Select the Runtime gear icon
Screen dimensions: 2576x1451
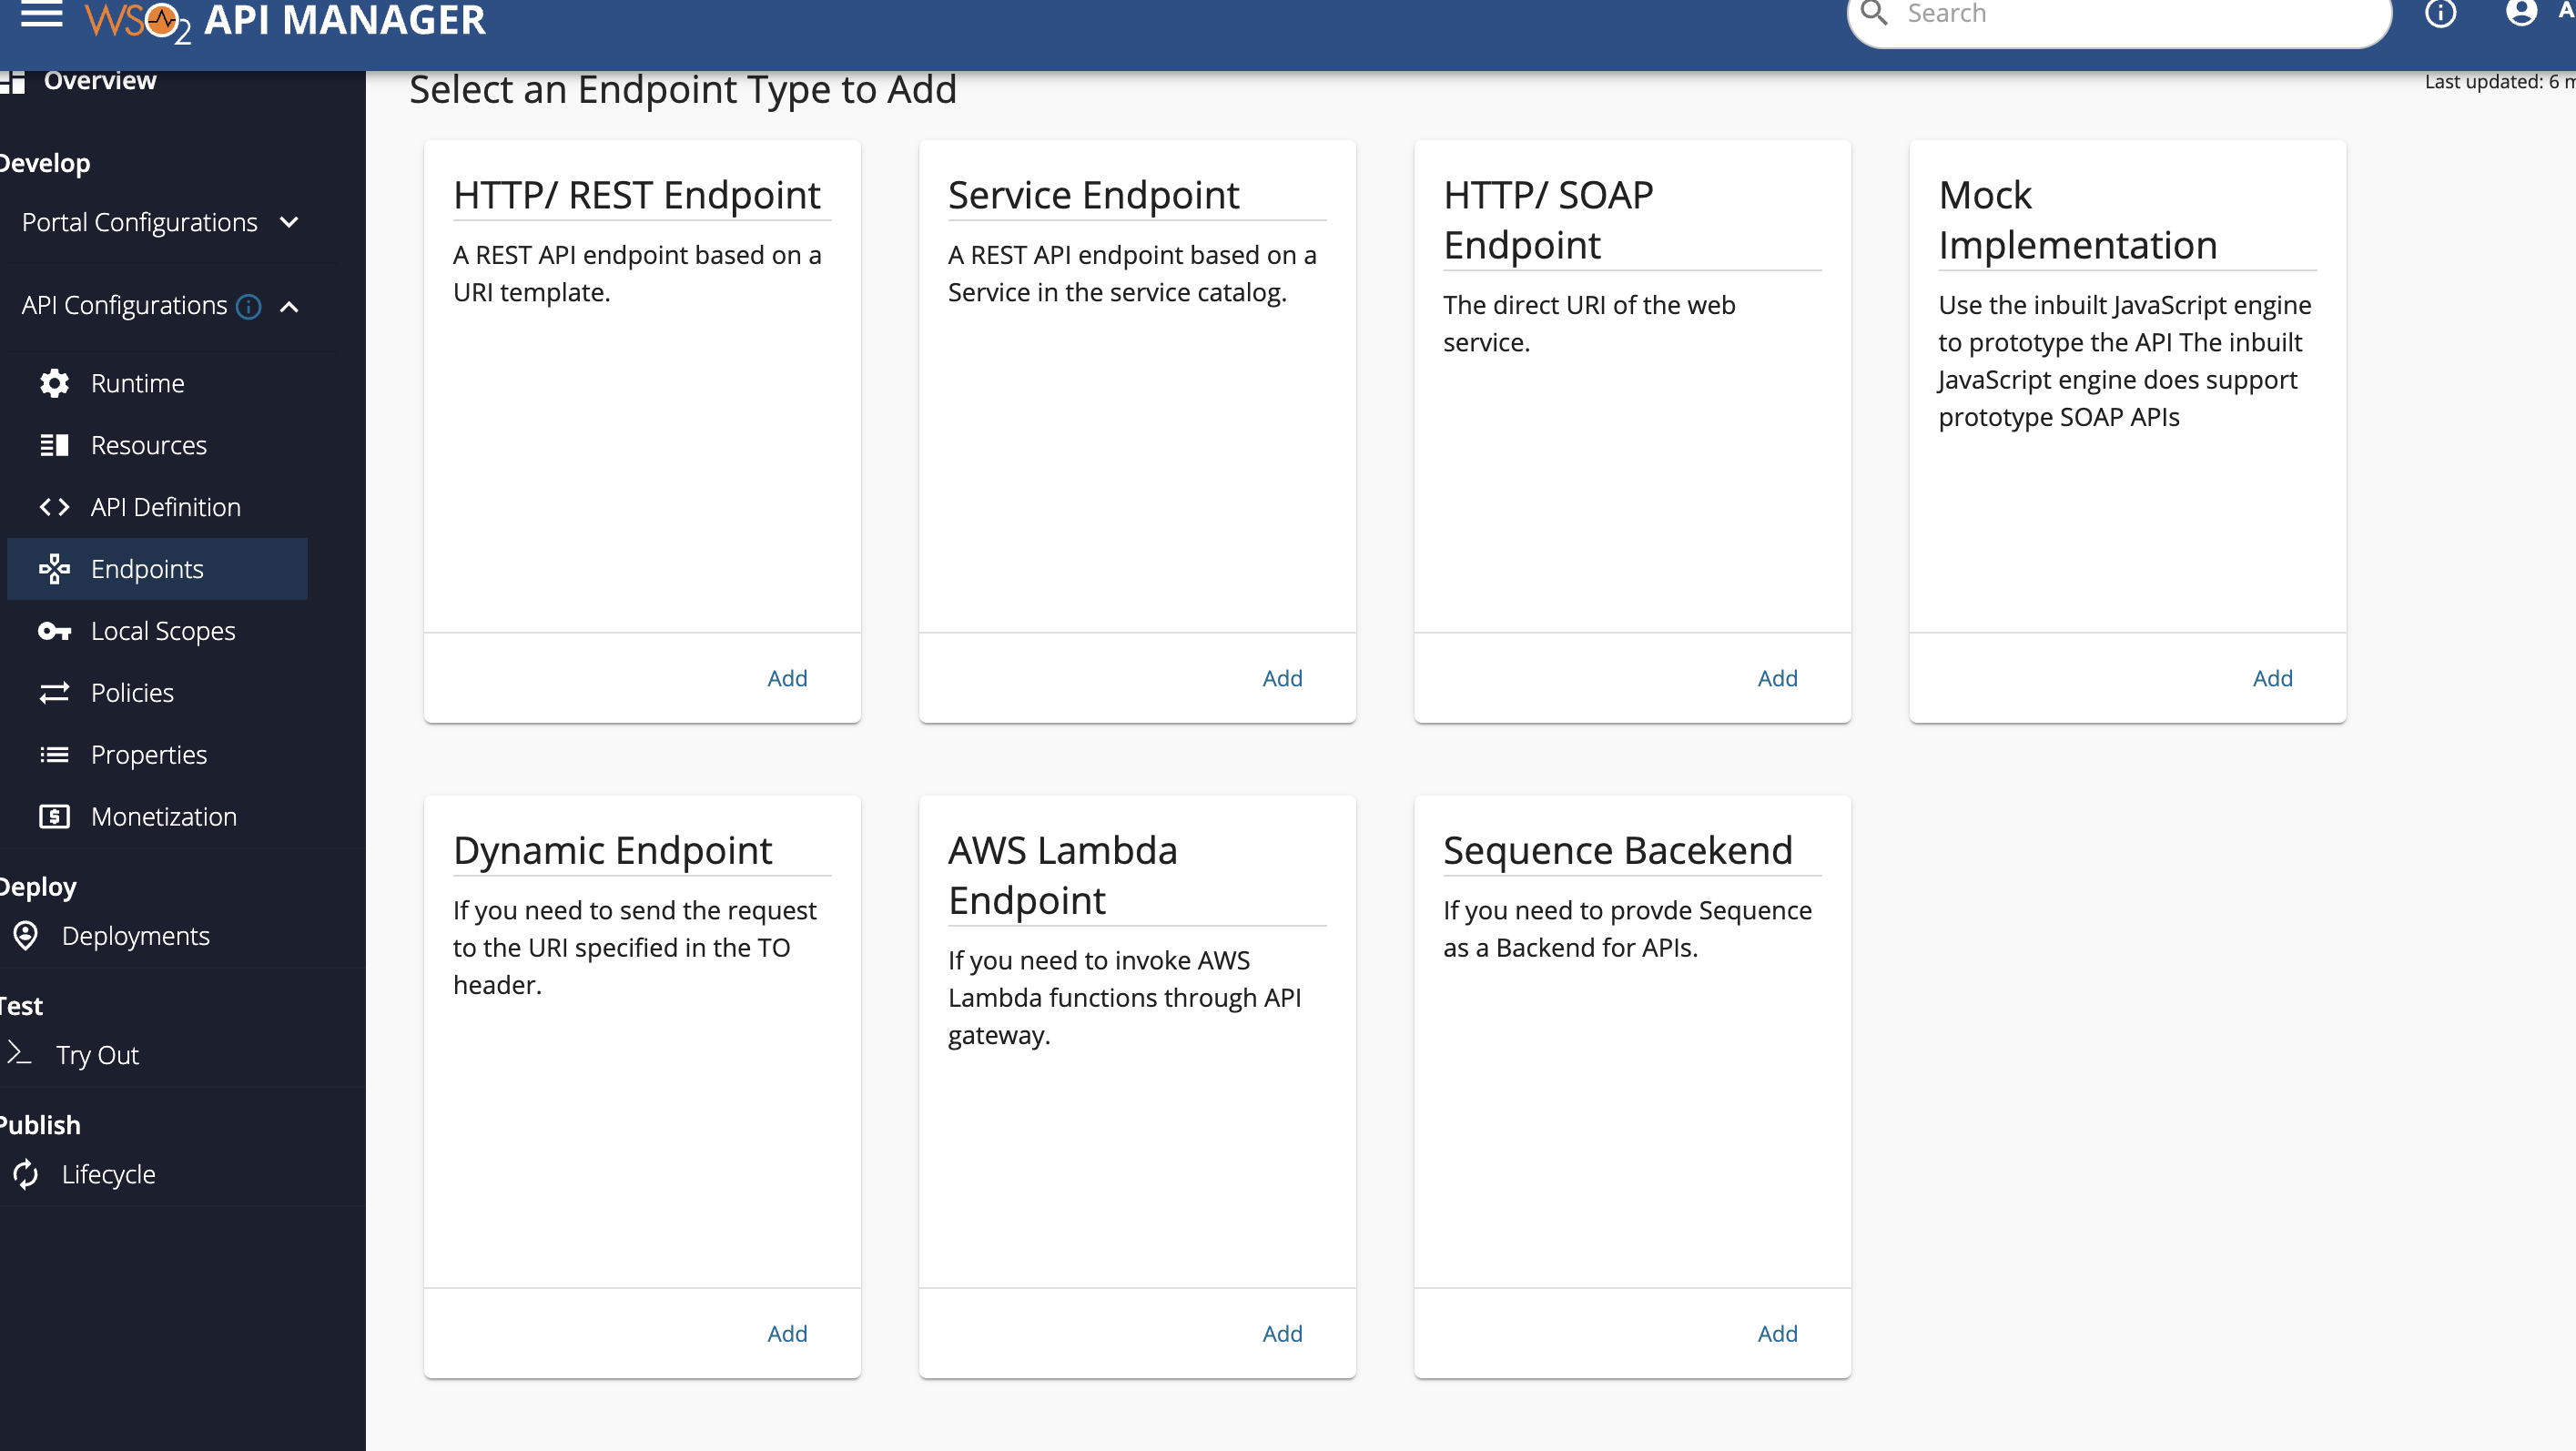click(55, 383)
